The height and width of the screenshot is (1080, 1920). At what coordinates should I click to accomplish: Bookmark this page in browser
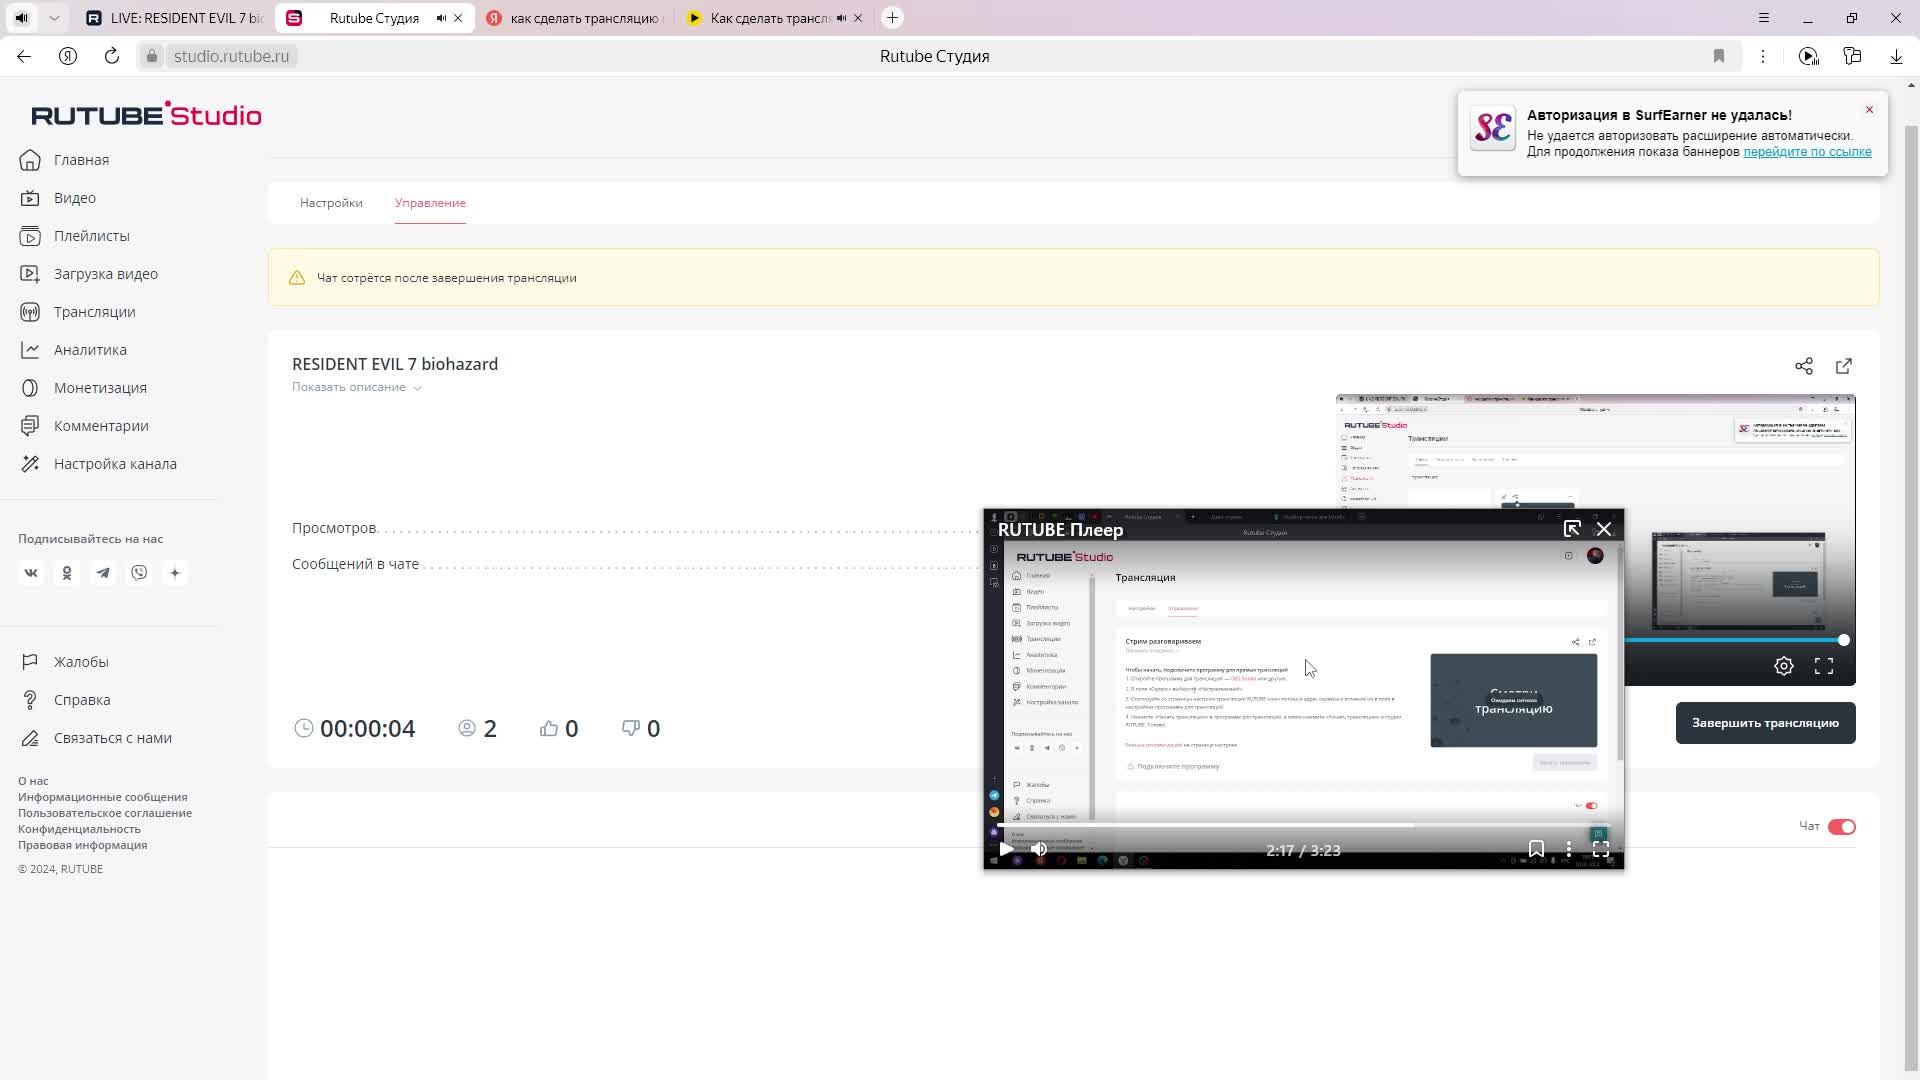point(1719,56)
